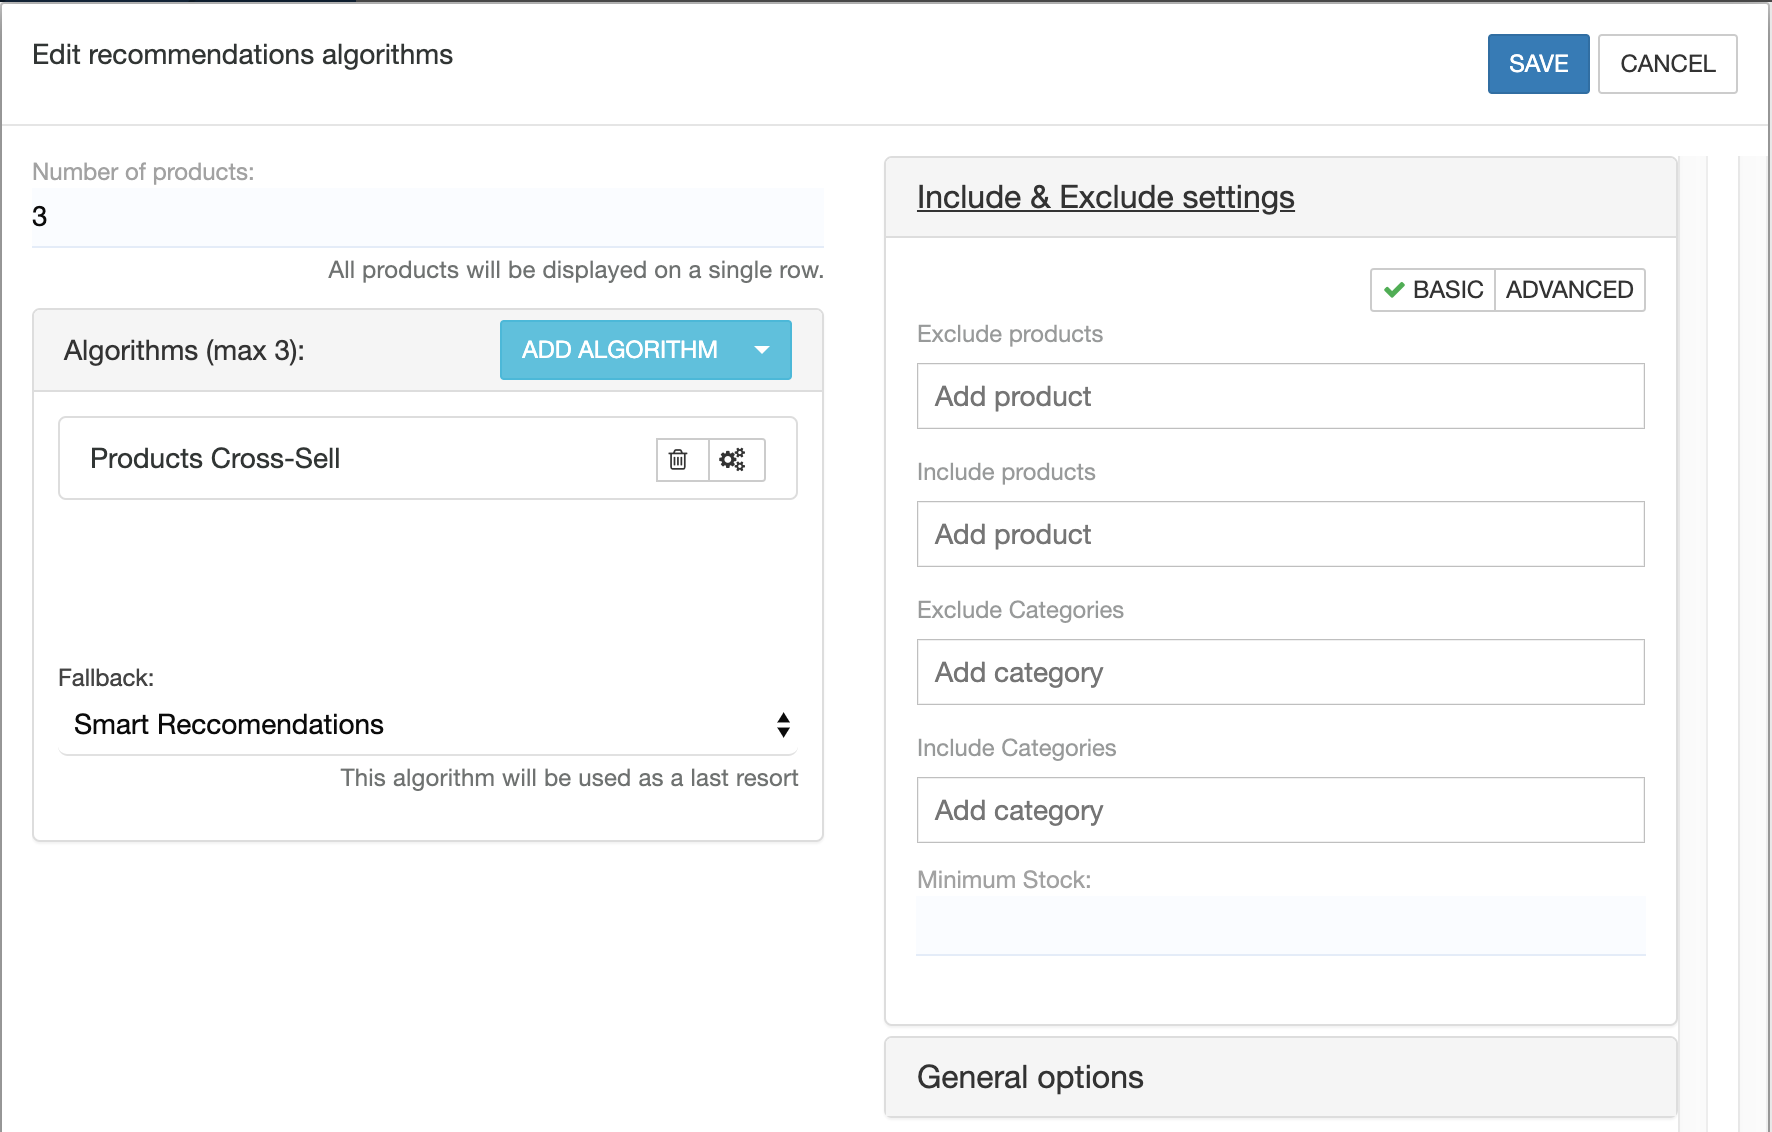Click the Include products Add product field
The height and width of the screenshot is (1132, 1772).
tap(1280, 534)
